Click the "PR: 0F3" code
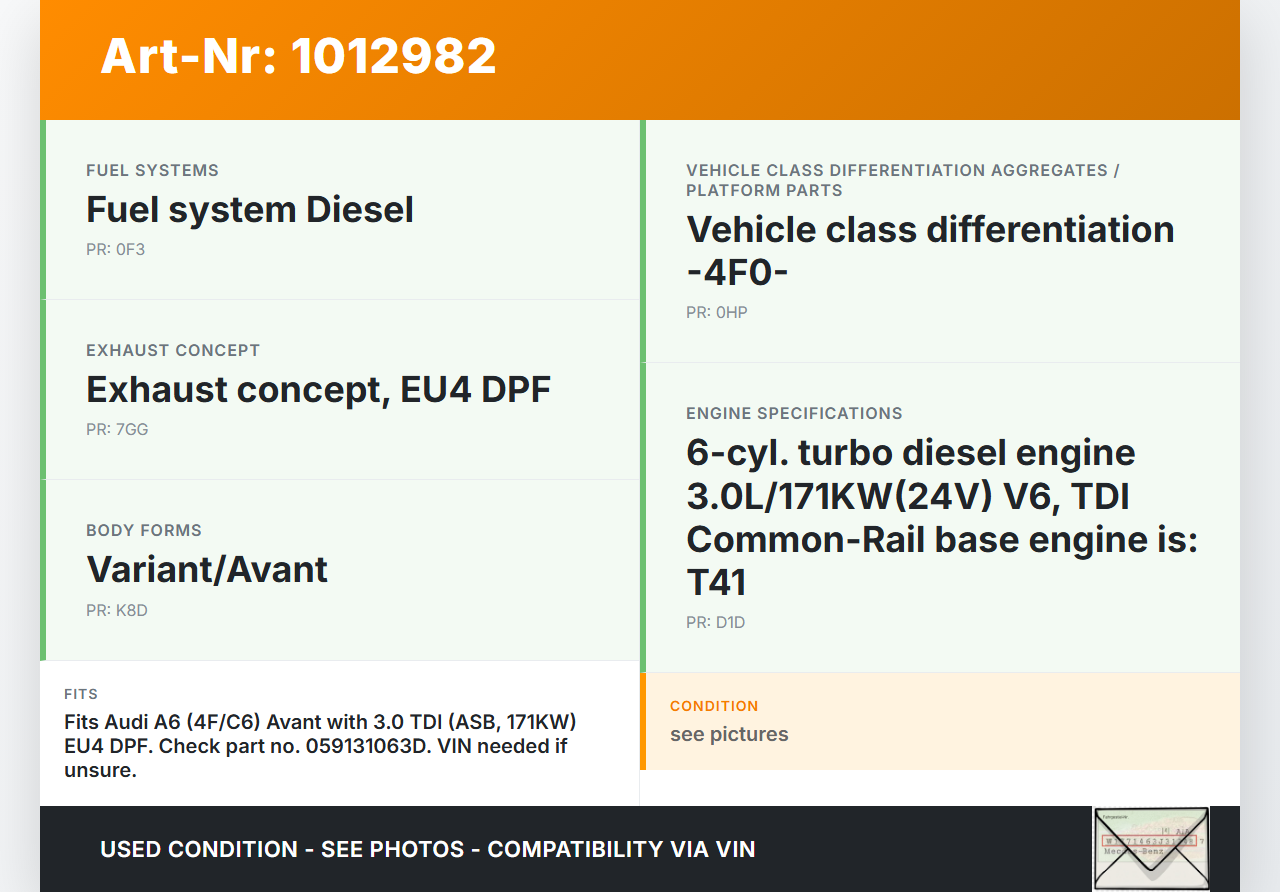 (x=115, y=249)
